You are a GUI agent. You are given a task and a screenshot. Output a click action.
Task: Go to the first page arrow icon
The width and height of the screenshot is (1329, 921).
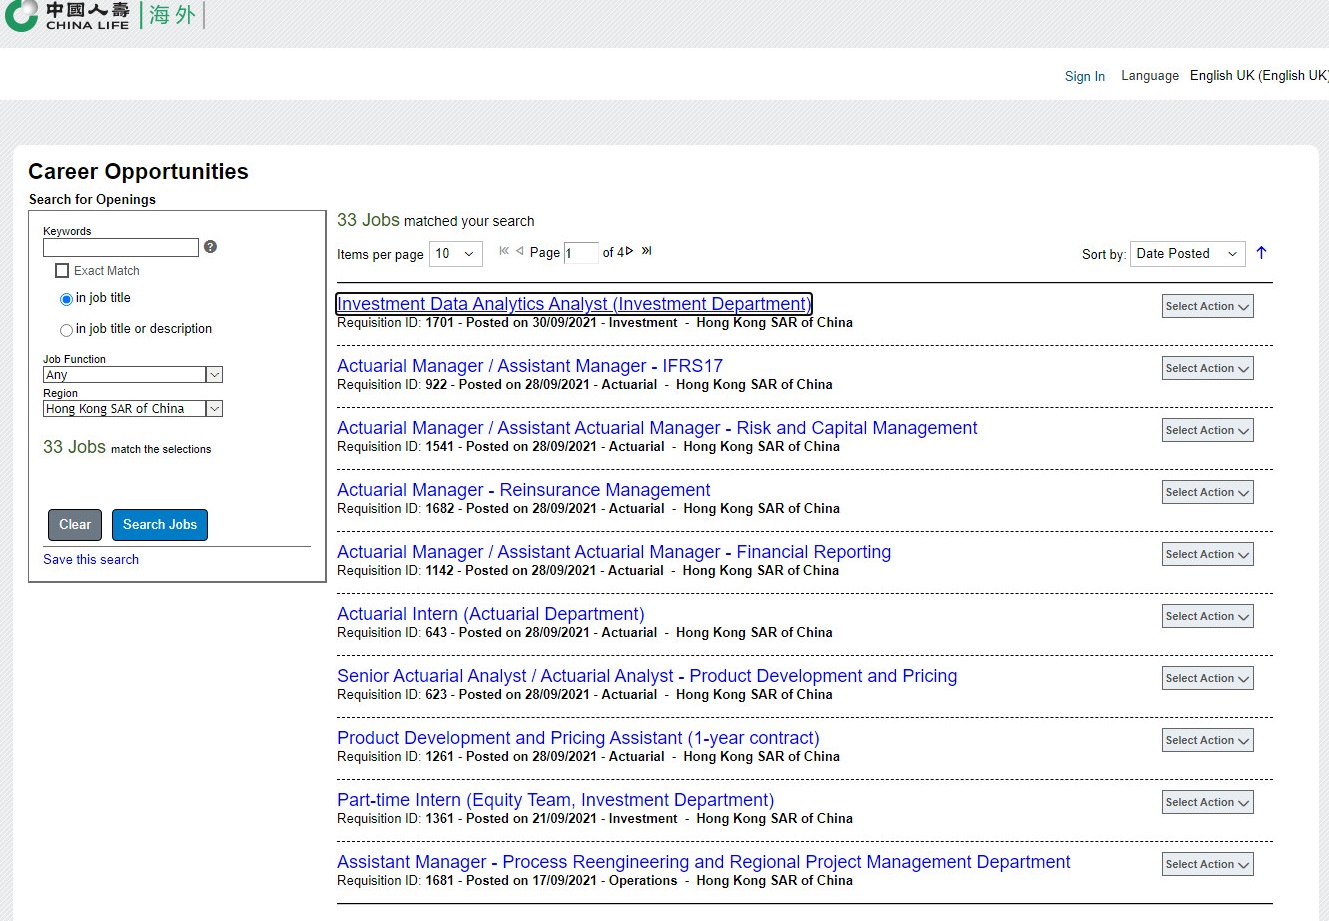coord(504,251)
